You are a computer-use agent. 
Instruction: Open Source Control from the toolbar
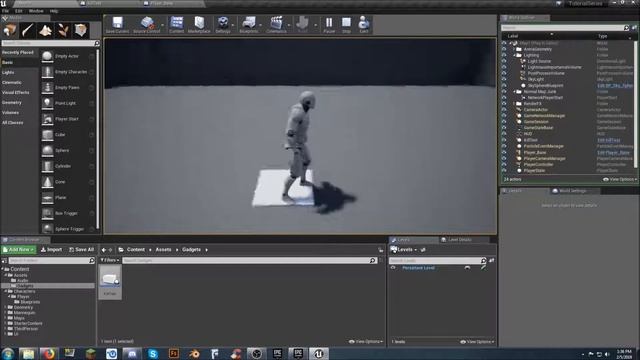click(x=147, y=24)
